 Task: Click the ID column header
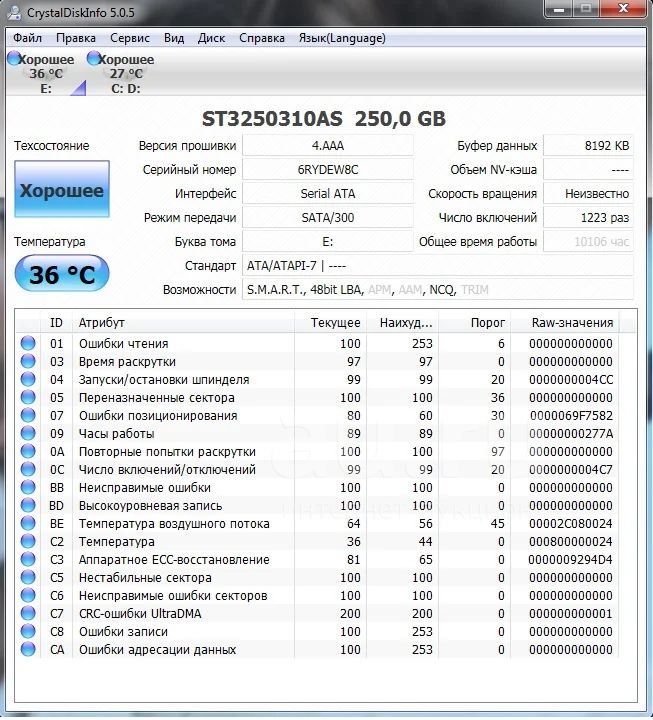[56, 323]
